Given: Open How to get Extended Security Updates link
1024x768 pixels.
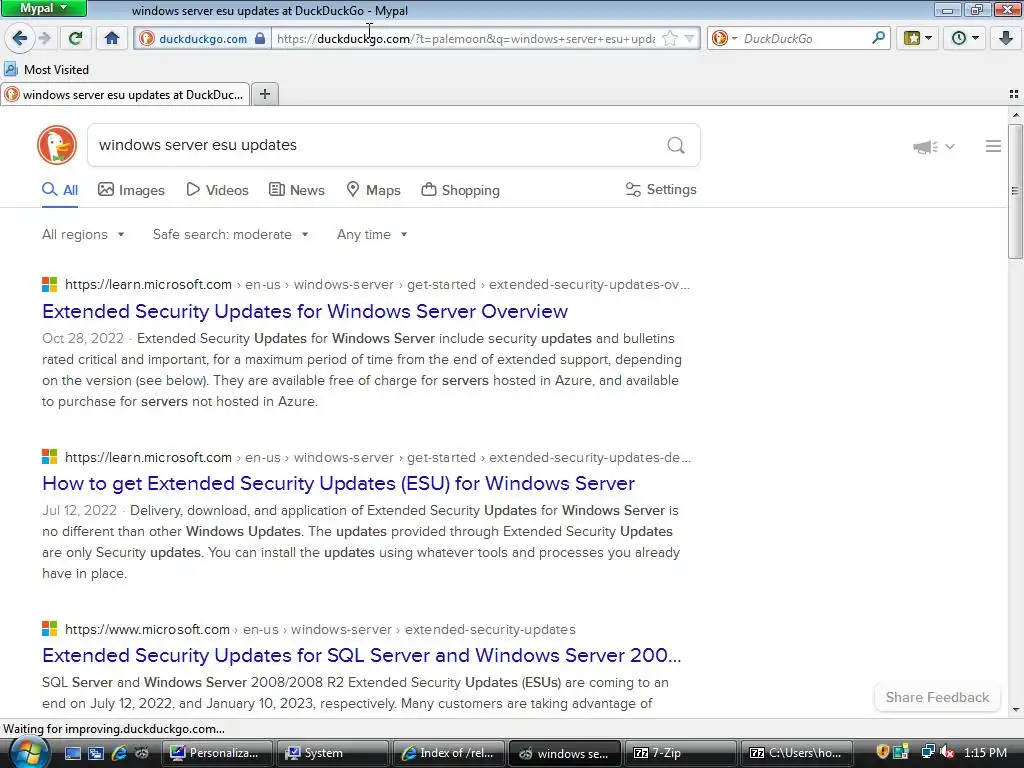Looking at the screenshot, I should [338, 483].
